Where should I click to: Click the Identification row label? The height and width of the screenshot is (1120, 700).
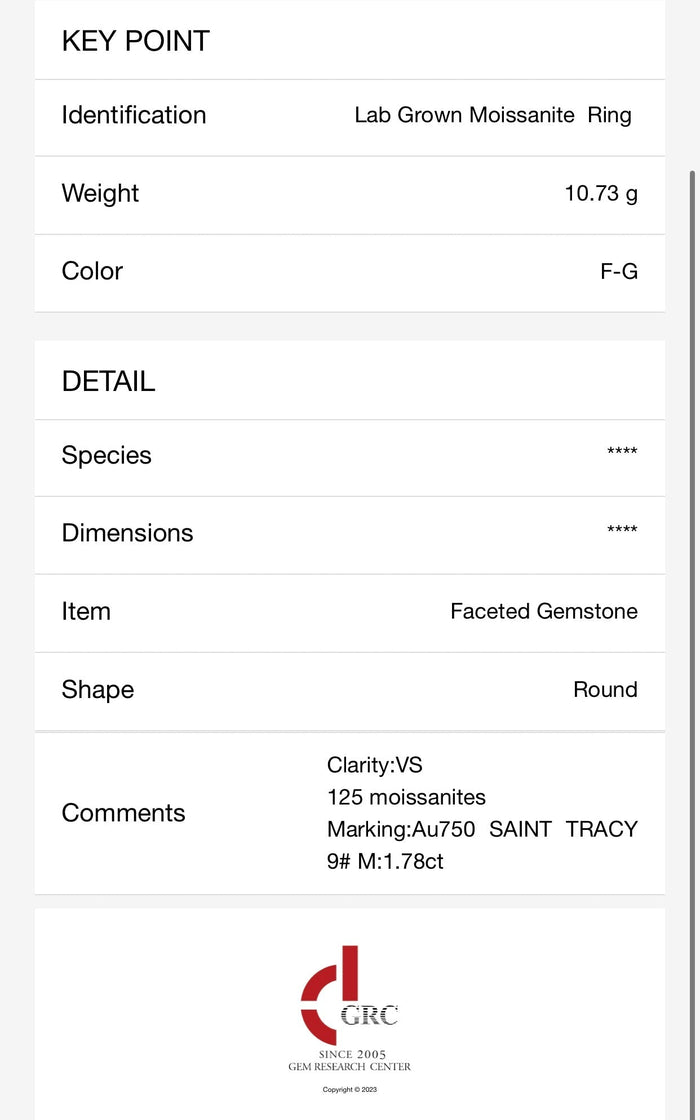(134, 114)
